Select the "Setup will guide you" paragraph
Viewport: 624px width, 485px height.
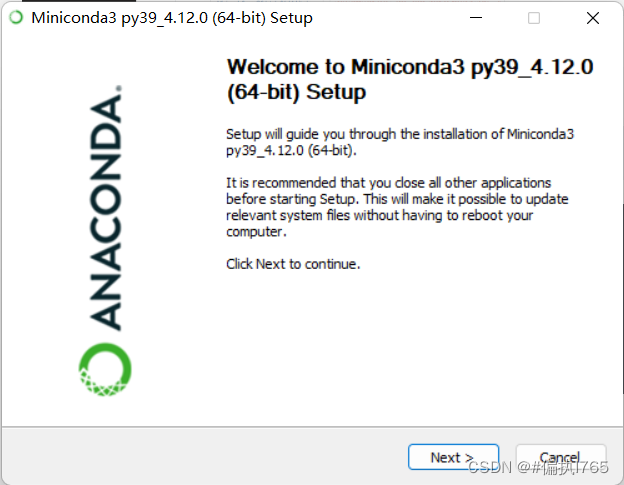point(400,142)
